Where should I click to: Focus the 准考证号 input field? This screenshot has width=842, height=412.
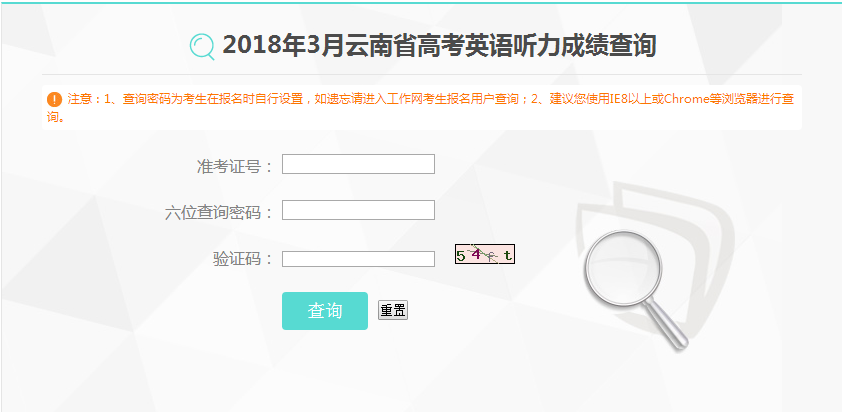pyautogui.click(x=358, y=164)
